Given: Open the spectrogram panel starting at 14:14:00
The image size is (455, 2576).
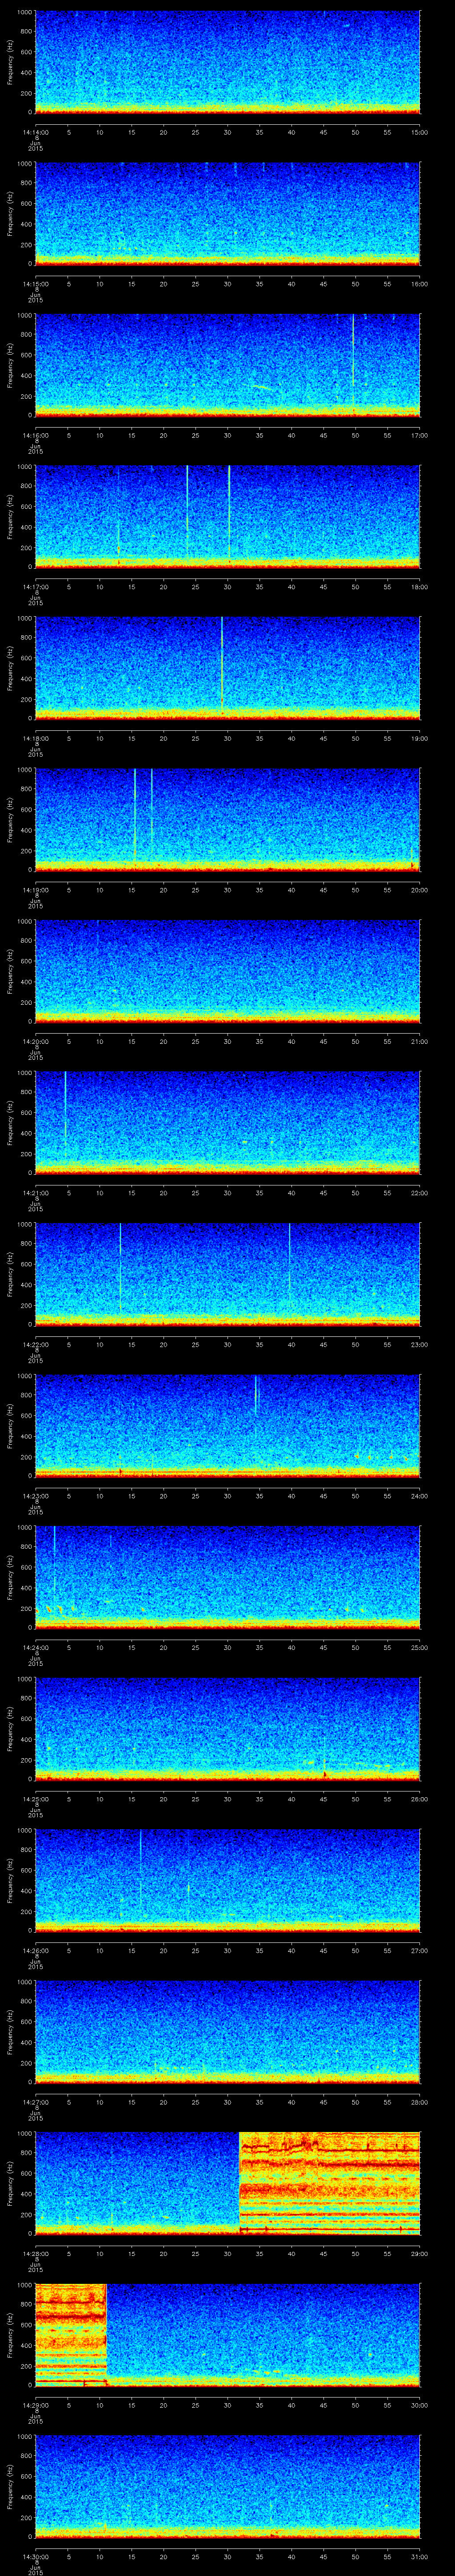Looking at the screenshot, I should 227,62.
